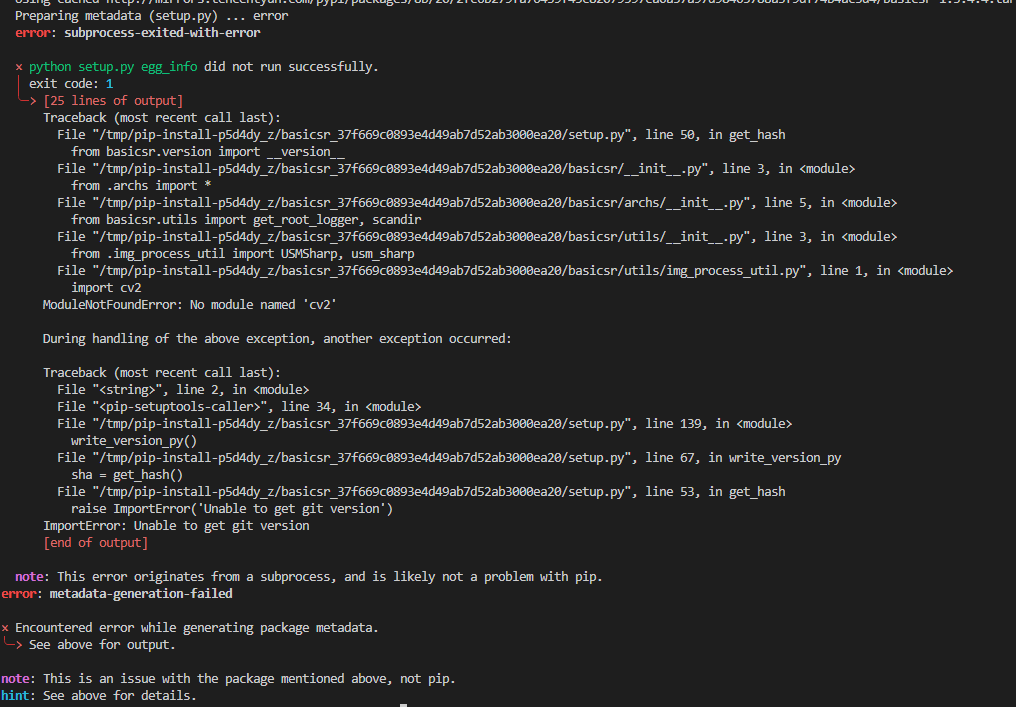Click "ImportError: Unable to get git version" line
Viewport: 1016px width, 707px height.
[176, 526]
